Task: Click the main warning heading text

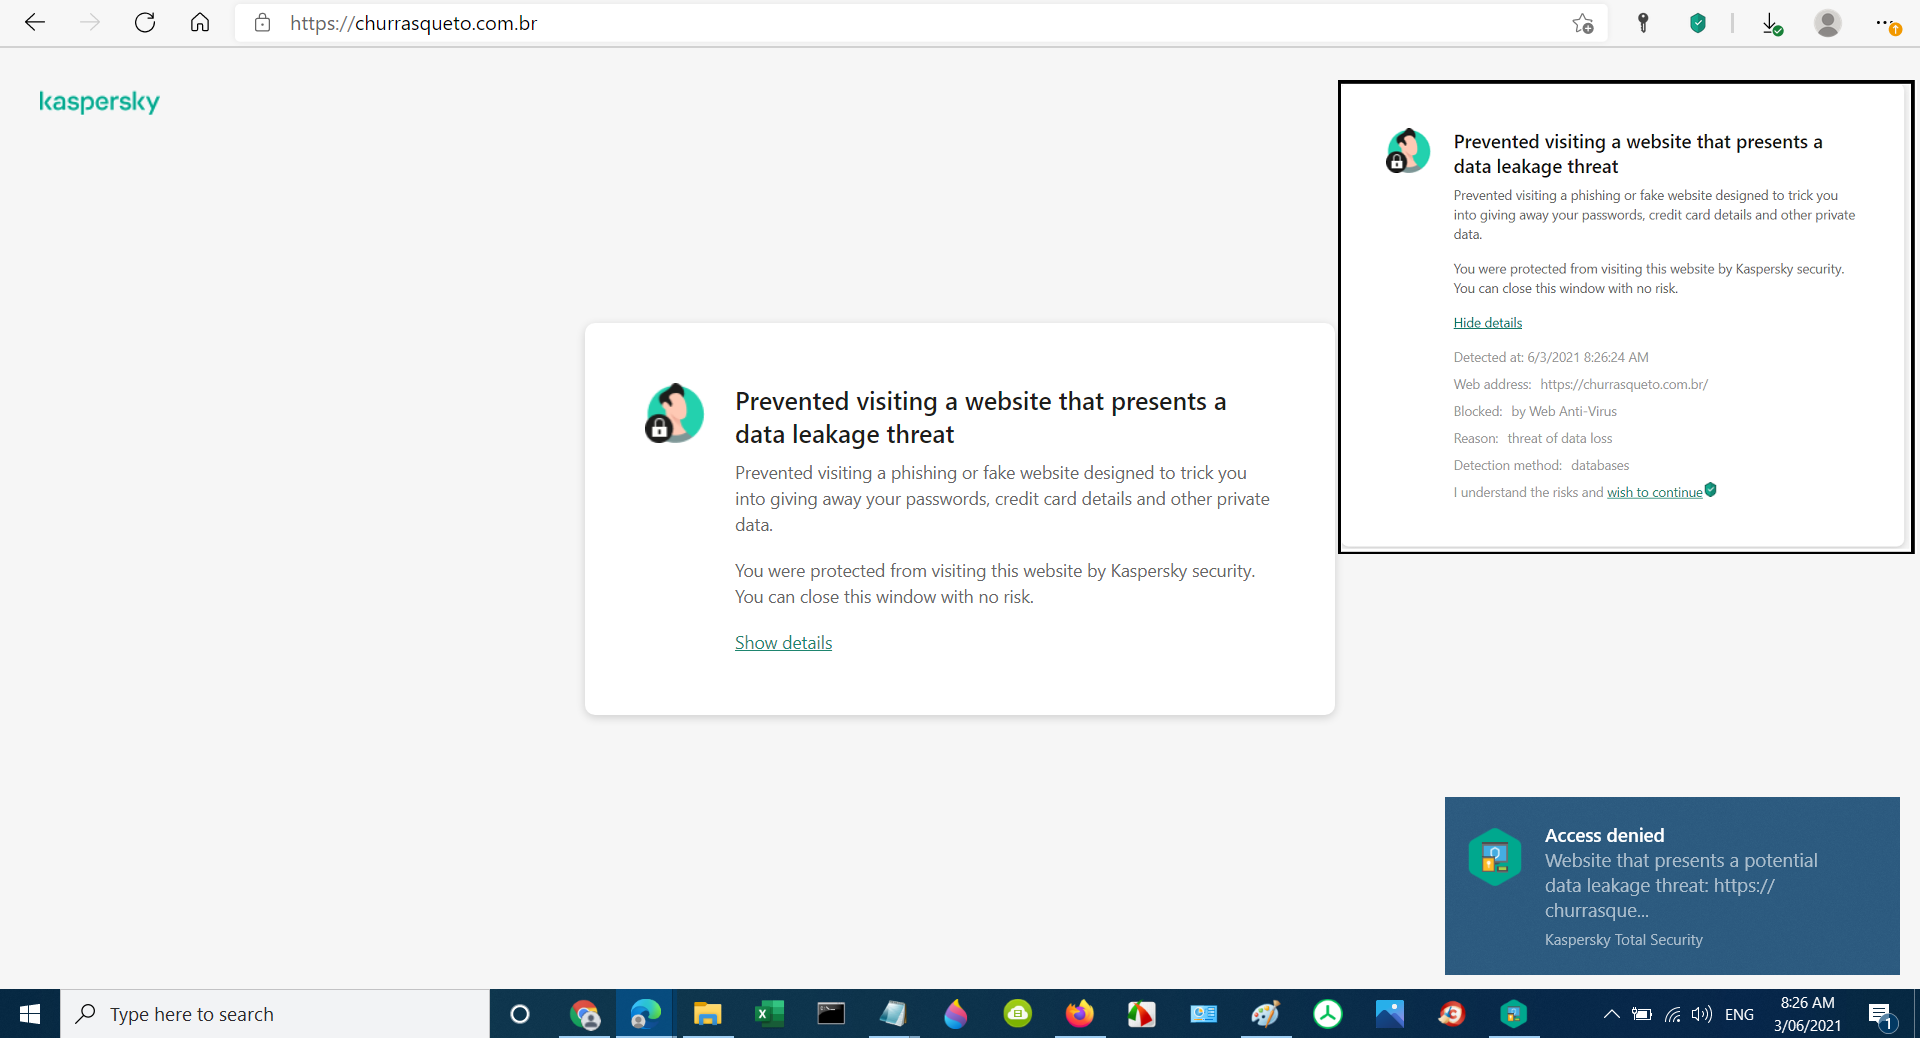Action: pos(980,417)
